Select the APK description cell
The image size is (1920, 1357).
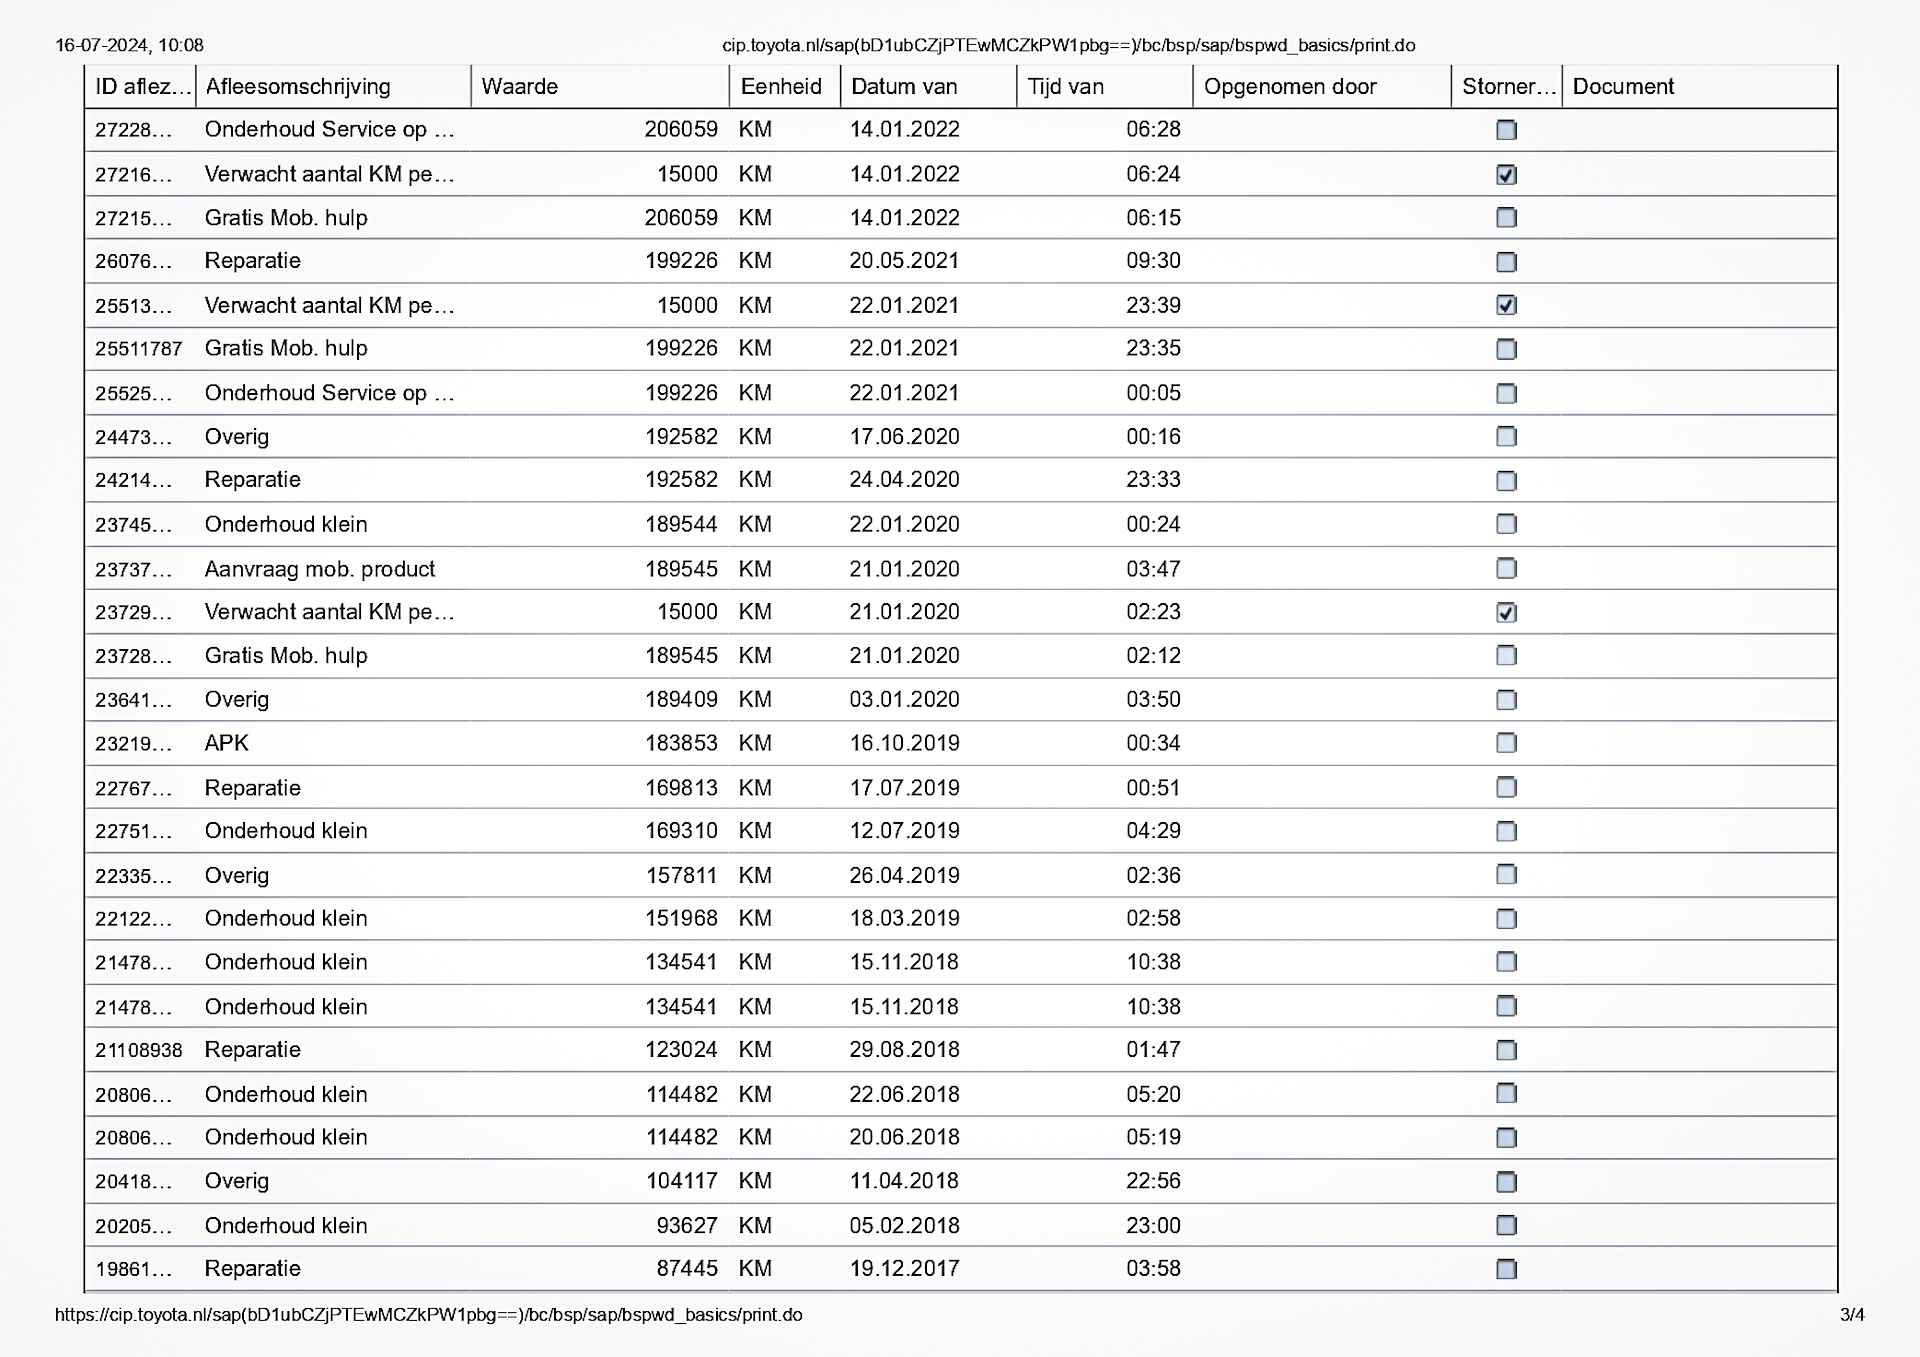(x=227, y=743)
